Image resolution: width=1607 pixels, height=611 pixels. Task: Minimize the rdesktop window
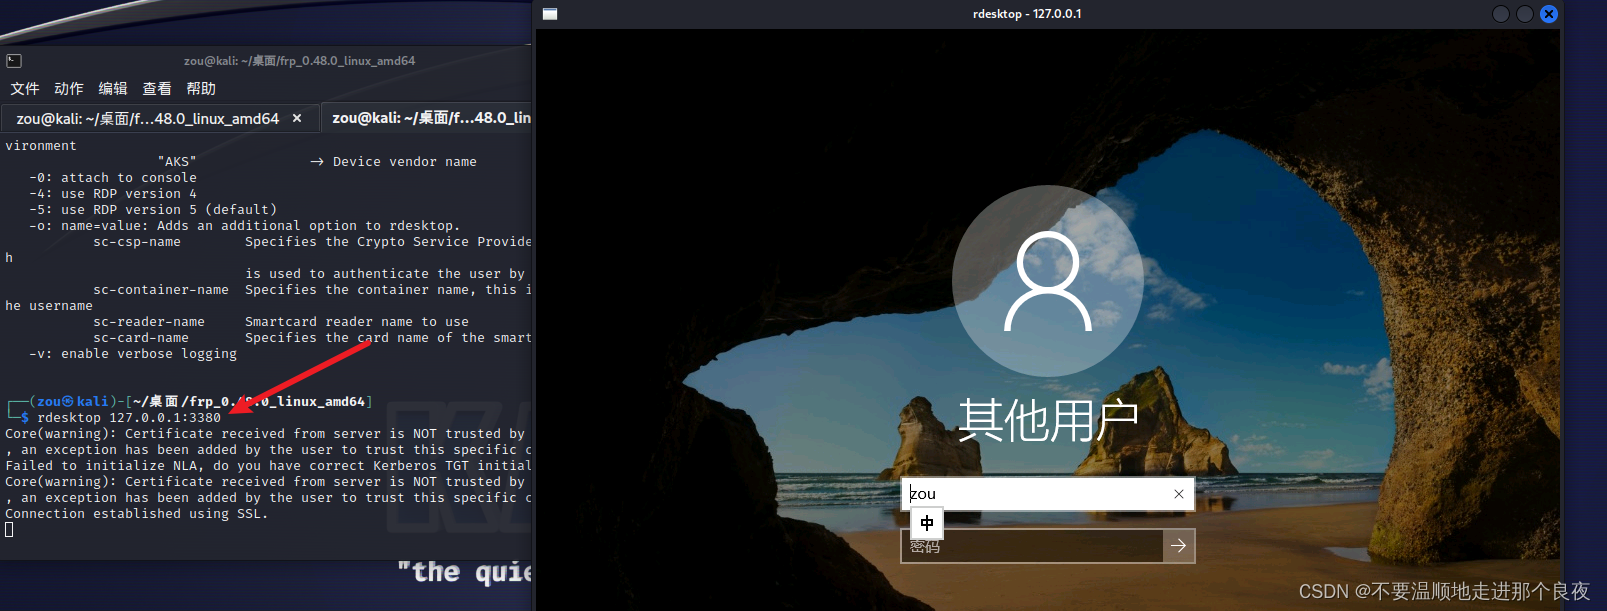click(x=1500, y=14)
